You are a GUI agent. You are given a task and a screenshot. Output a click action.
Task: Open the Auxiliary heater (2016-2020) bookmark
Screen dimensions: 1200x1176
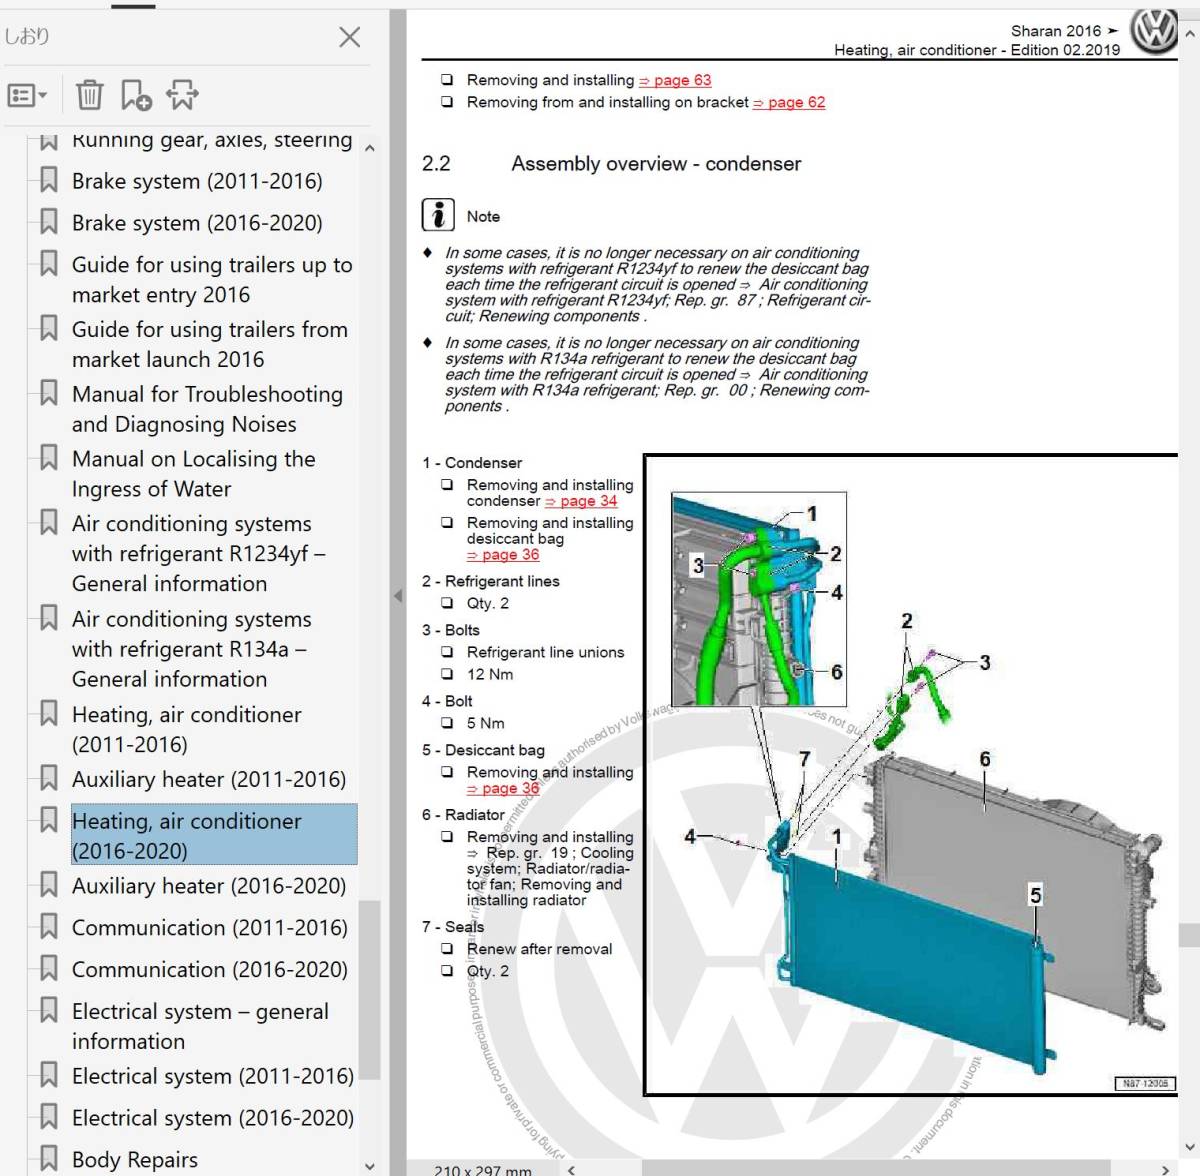(x=209, y=886)
